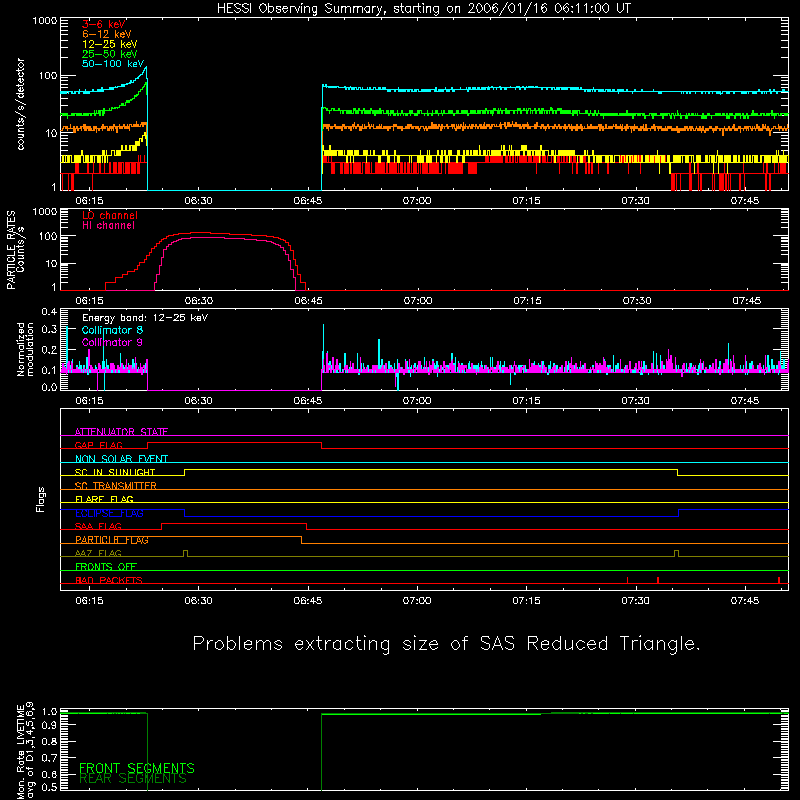Viewport: 800px width, 800px height.
Task: Click the FRONT SEGMENTS legend label
Action: coord(137,768)
